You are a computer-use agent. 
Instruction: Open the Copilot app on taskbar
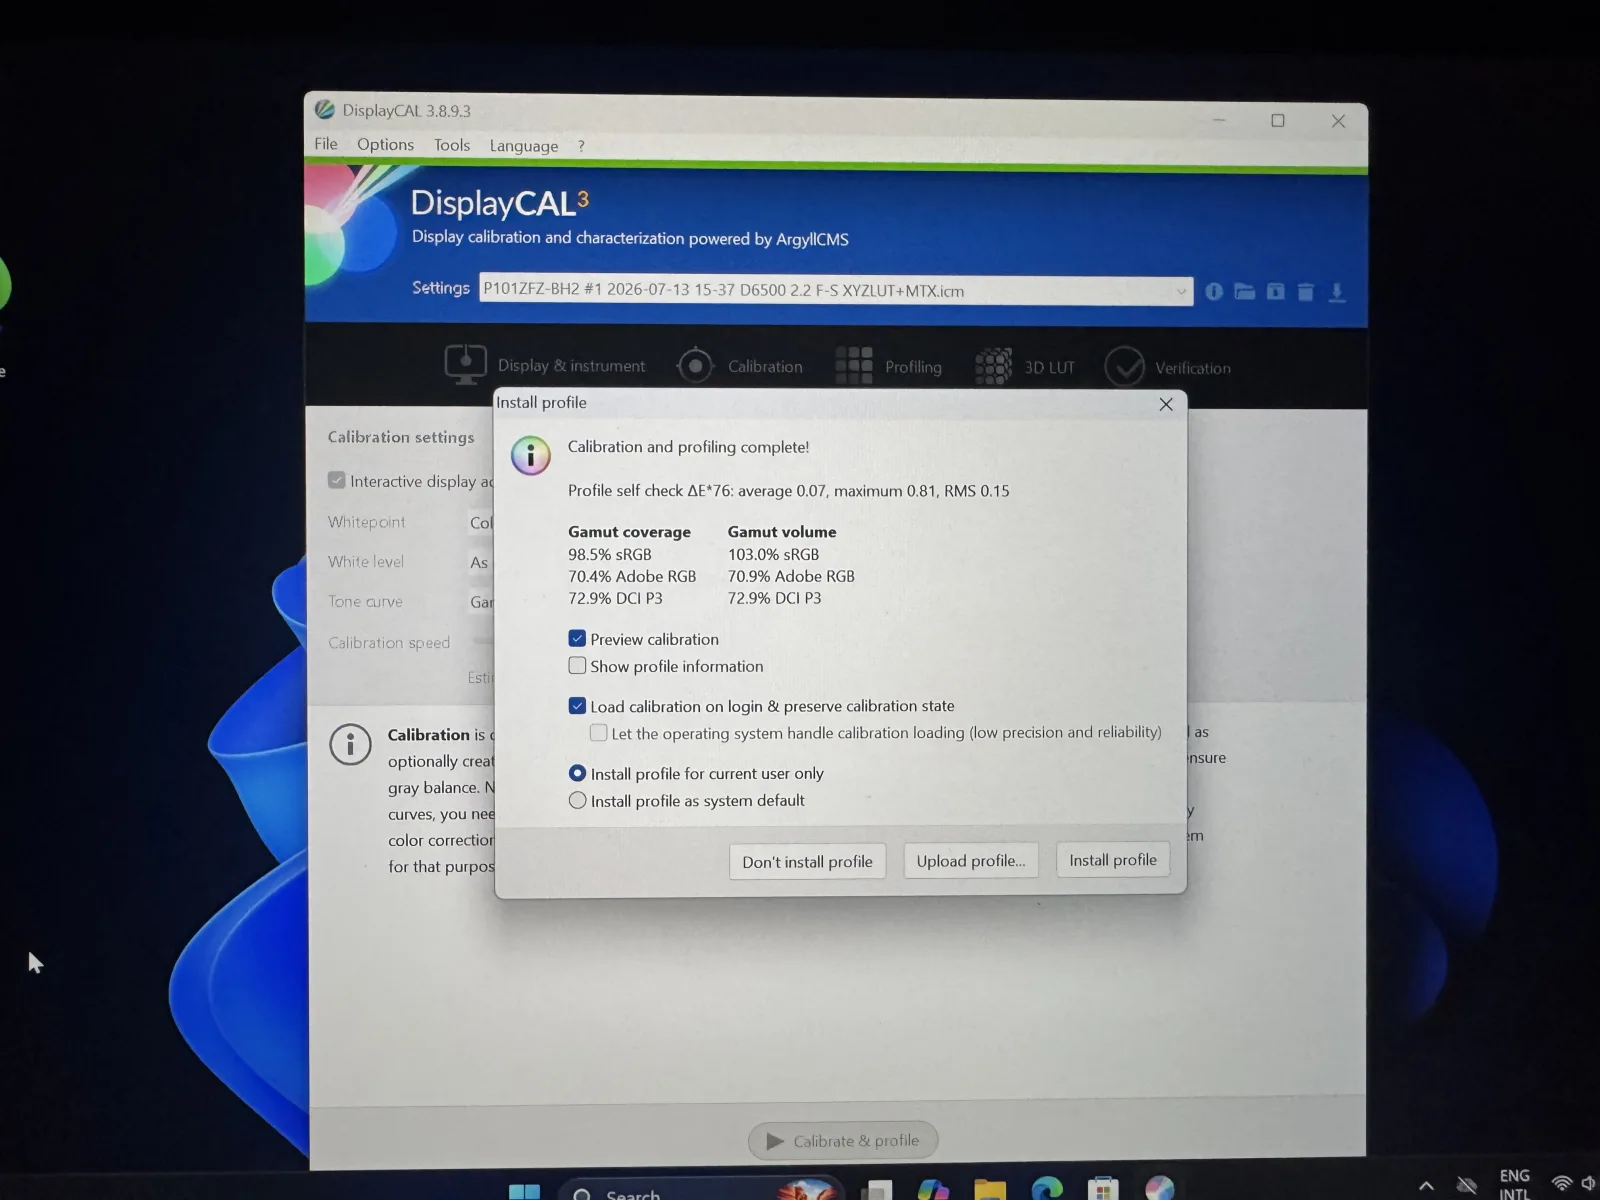pyautogui.click(x=933, y=1190)
